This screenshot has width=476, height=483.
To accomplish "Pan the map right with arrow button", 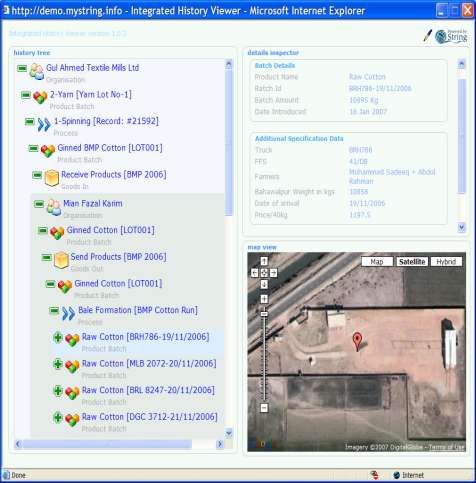I will (x=273, y=273).
